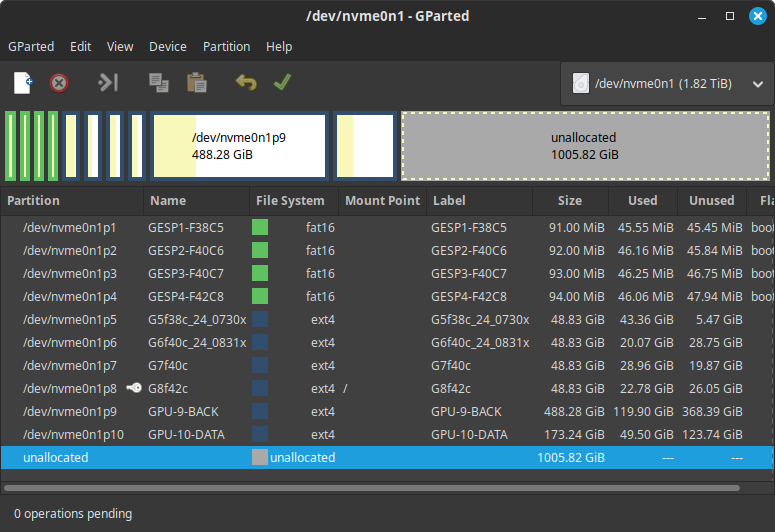Image resolution: width=775 pixels, height=532 pixels.
Task: Click the 43.36 GiB used value
Action: coord(646,319)
